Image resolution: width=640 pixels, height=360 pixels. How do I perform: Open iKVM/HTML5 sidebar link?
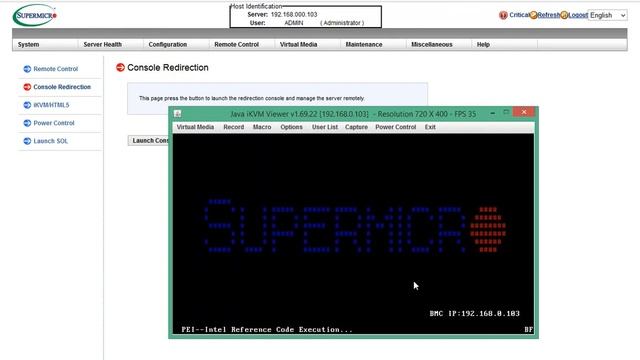51,105
